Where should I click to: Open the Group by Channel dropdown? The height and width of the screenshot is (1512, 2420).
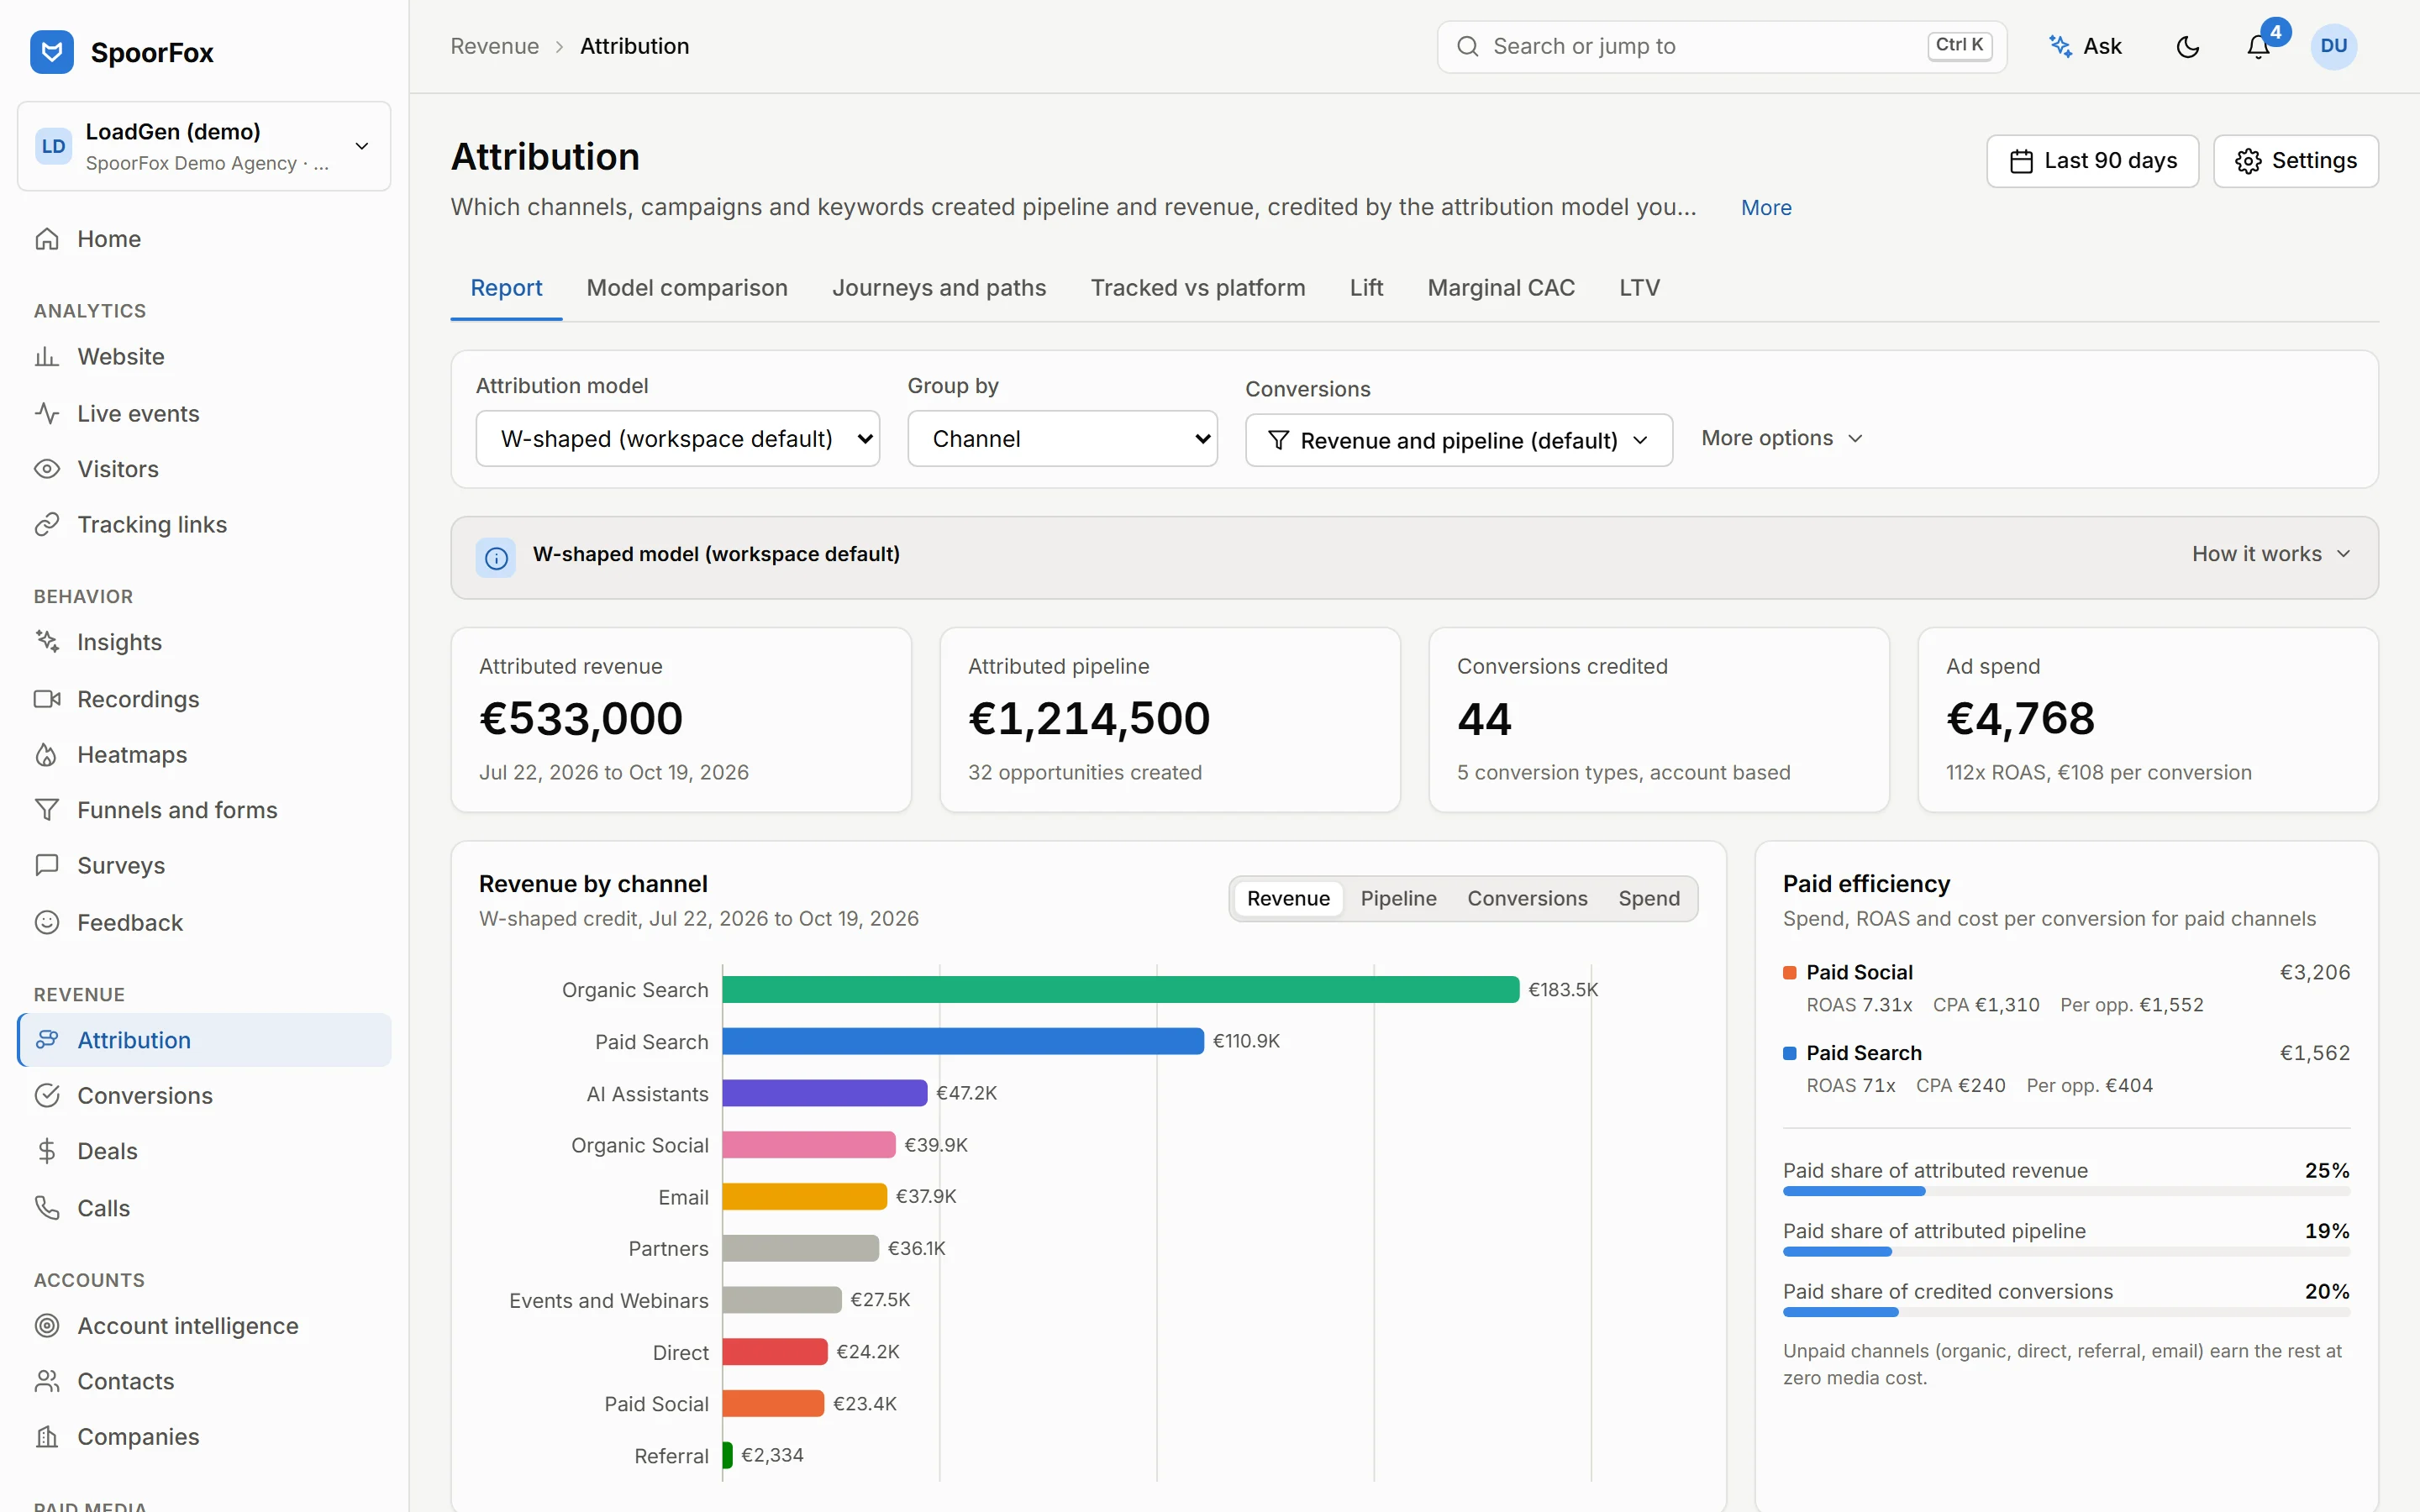point(1062,439)
